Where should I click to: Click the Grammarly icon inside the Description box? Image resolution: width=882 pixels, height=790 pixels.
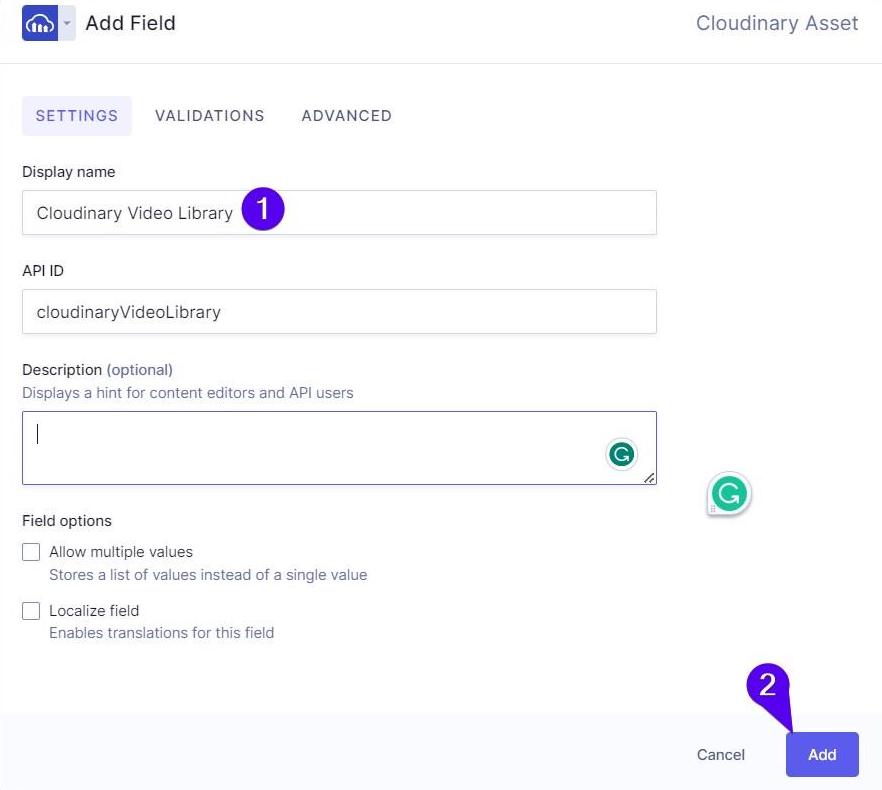coord(622,455)
